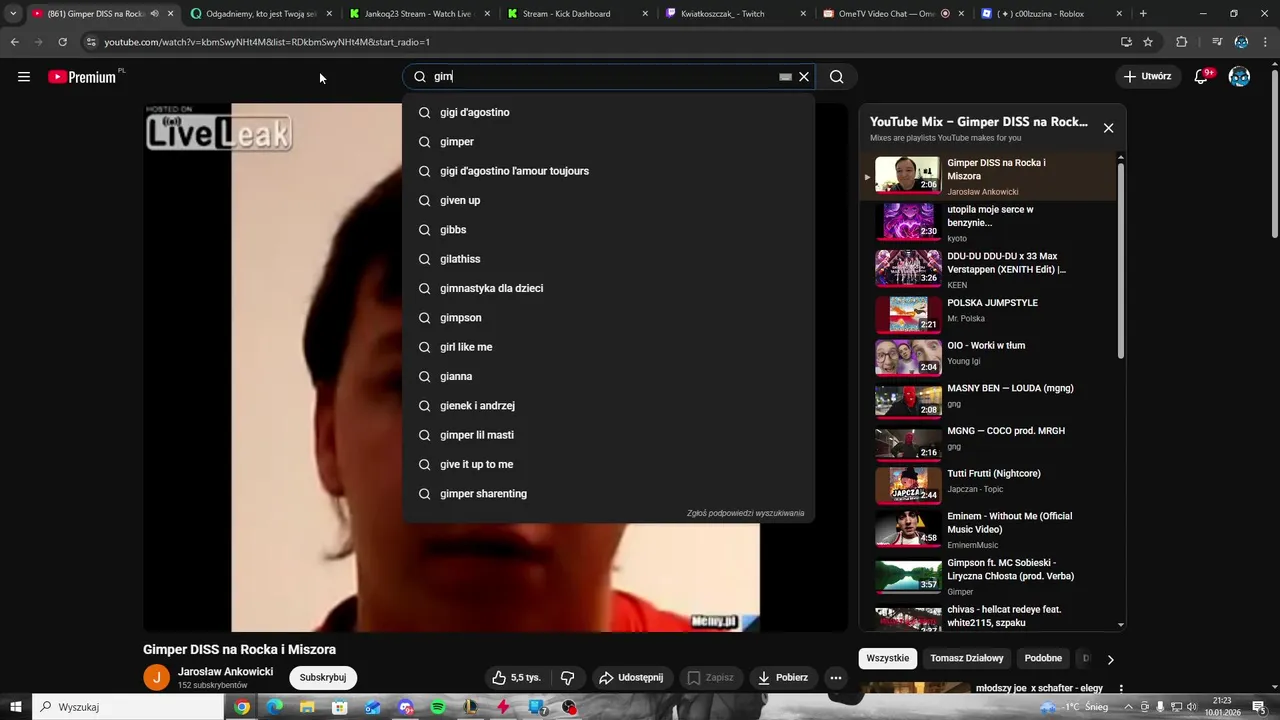Open YouTube account avatar menu
The image size is (1280, 720).
[1239, 77]
